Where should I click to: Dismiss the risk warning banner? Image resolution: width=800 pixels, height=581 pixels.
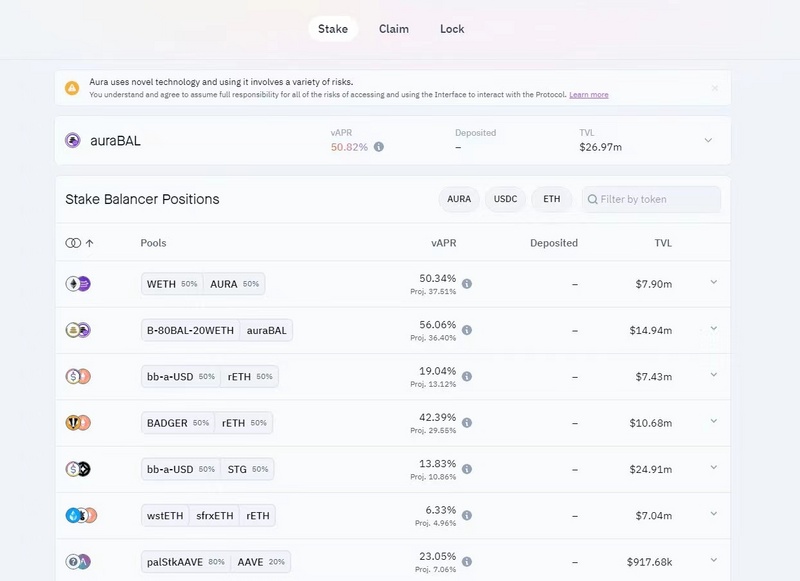point(715,88)
